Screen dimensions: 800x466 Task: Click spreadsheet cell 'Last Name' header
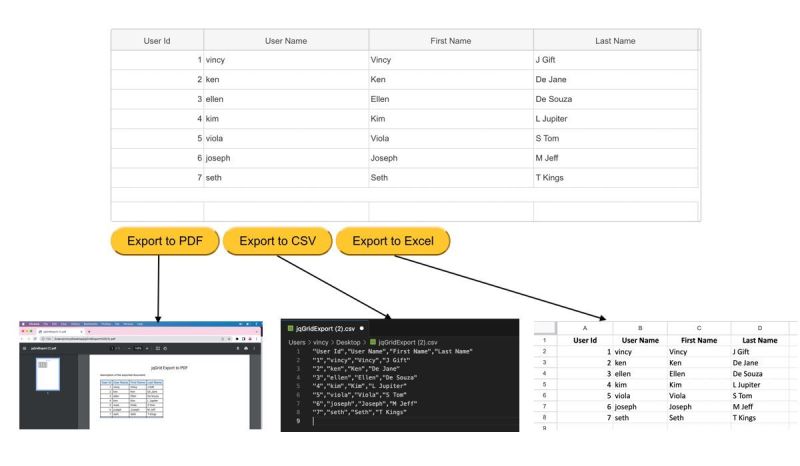pos(760,340)
